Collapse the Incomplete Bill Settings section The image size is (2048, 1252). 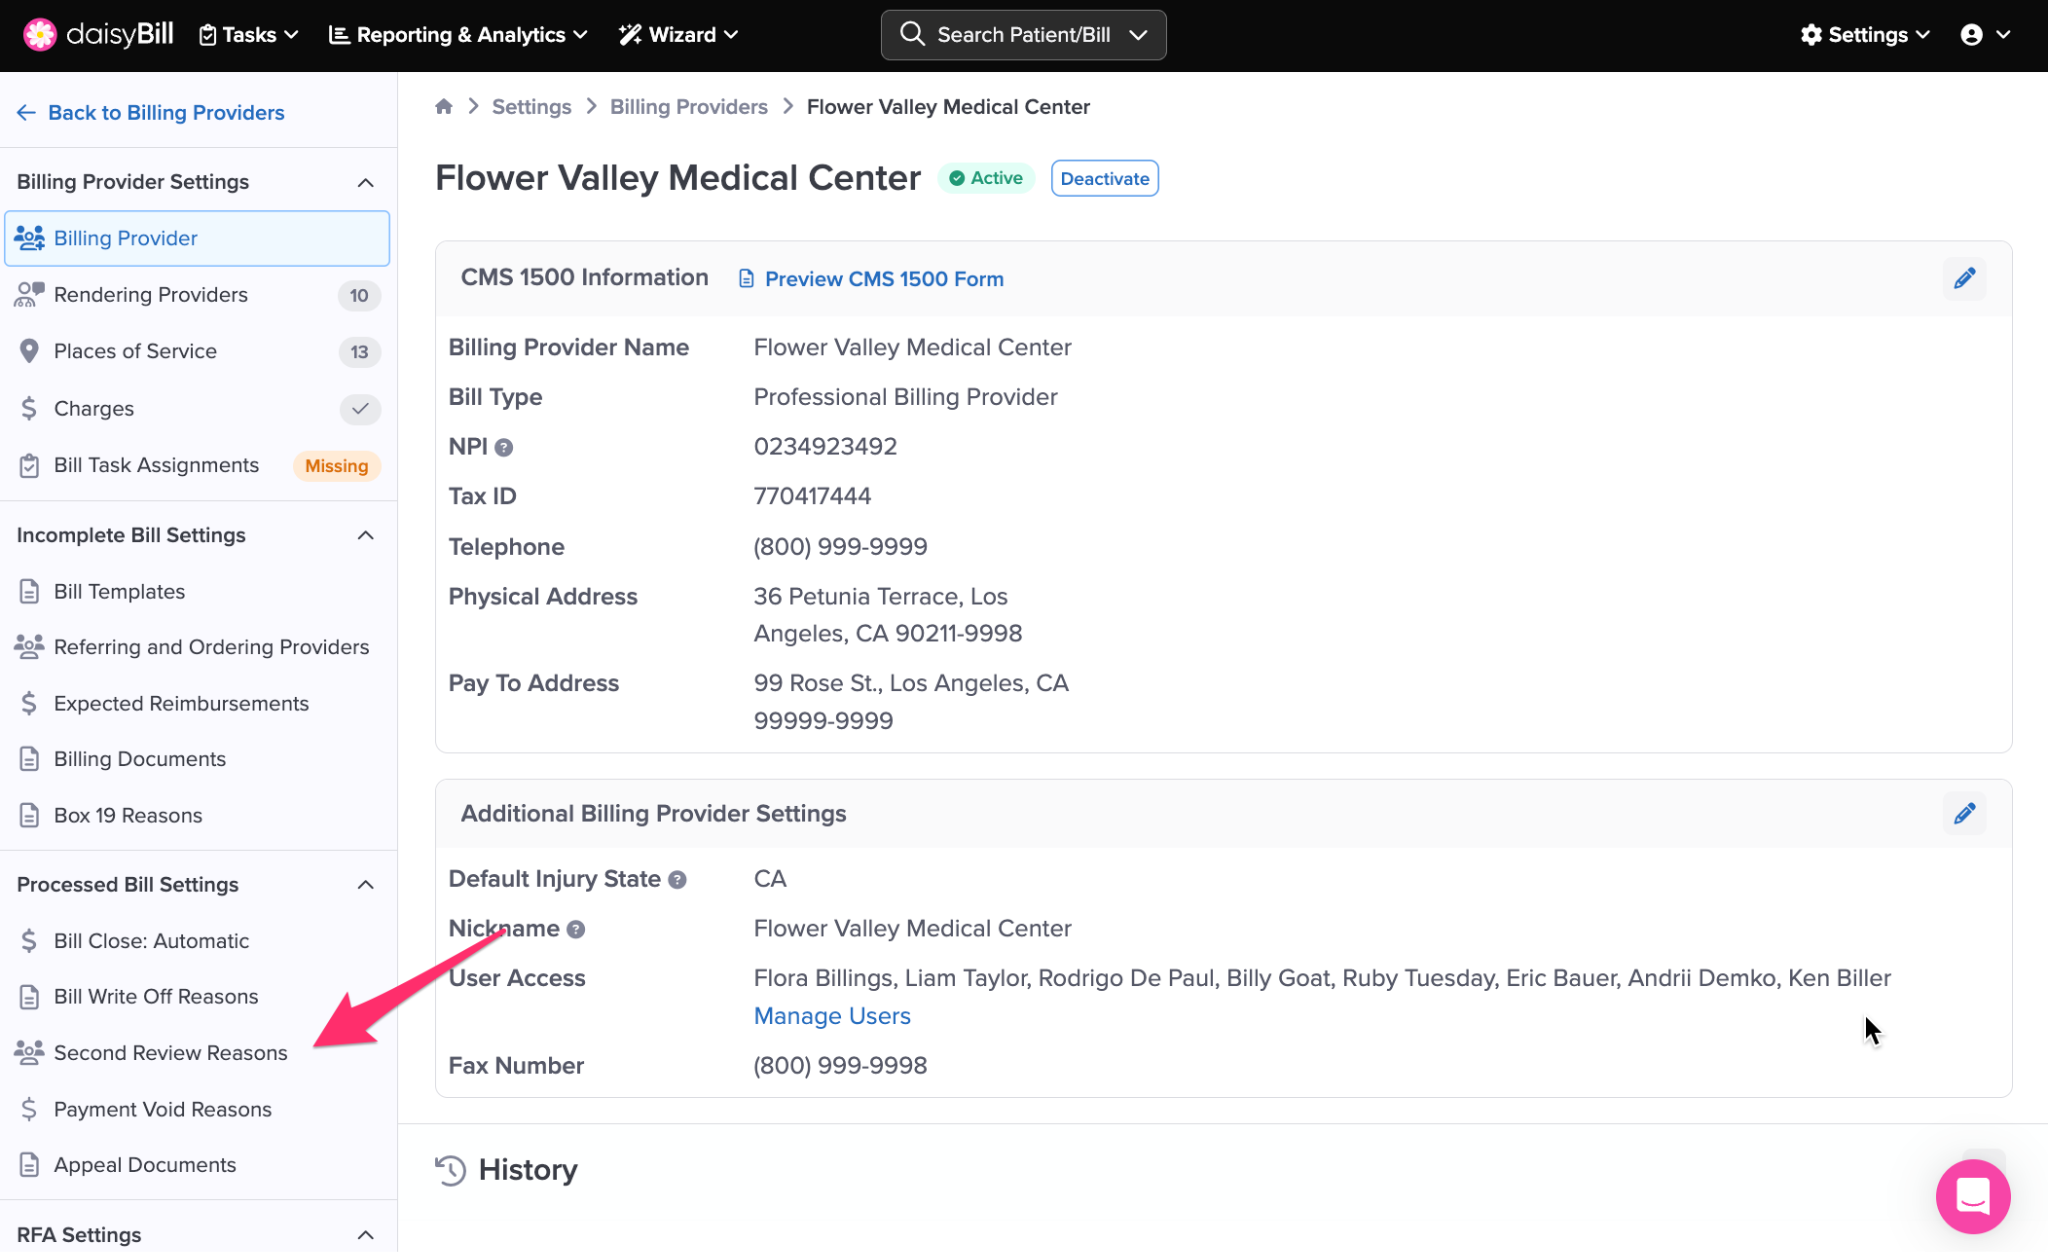click(365, 535)
